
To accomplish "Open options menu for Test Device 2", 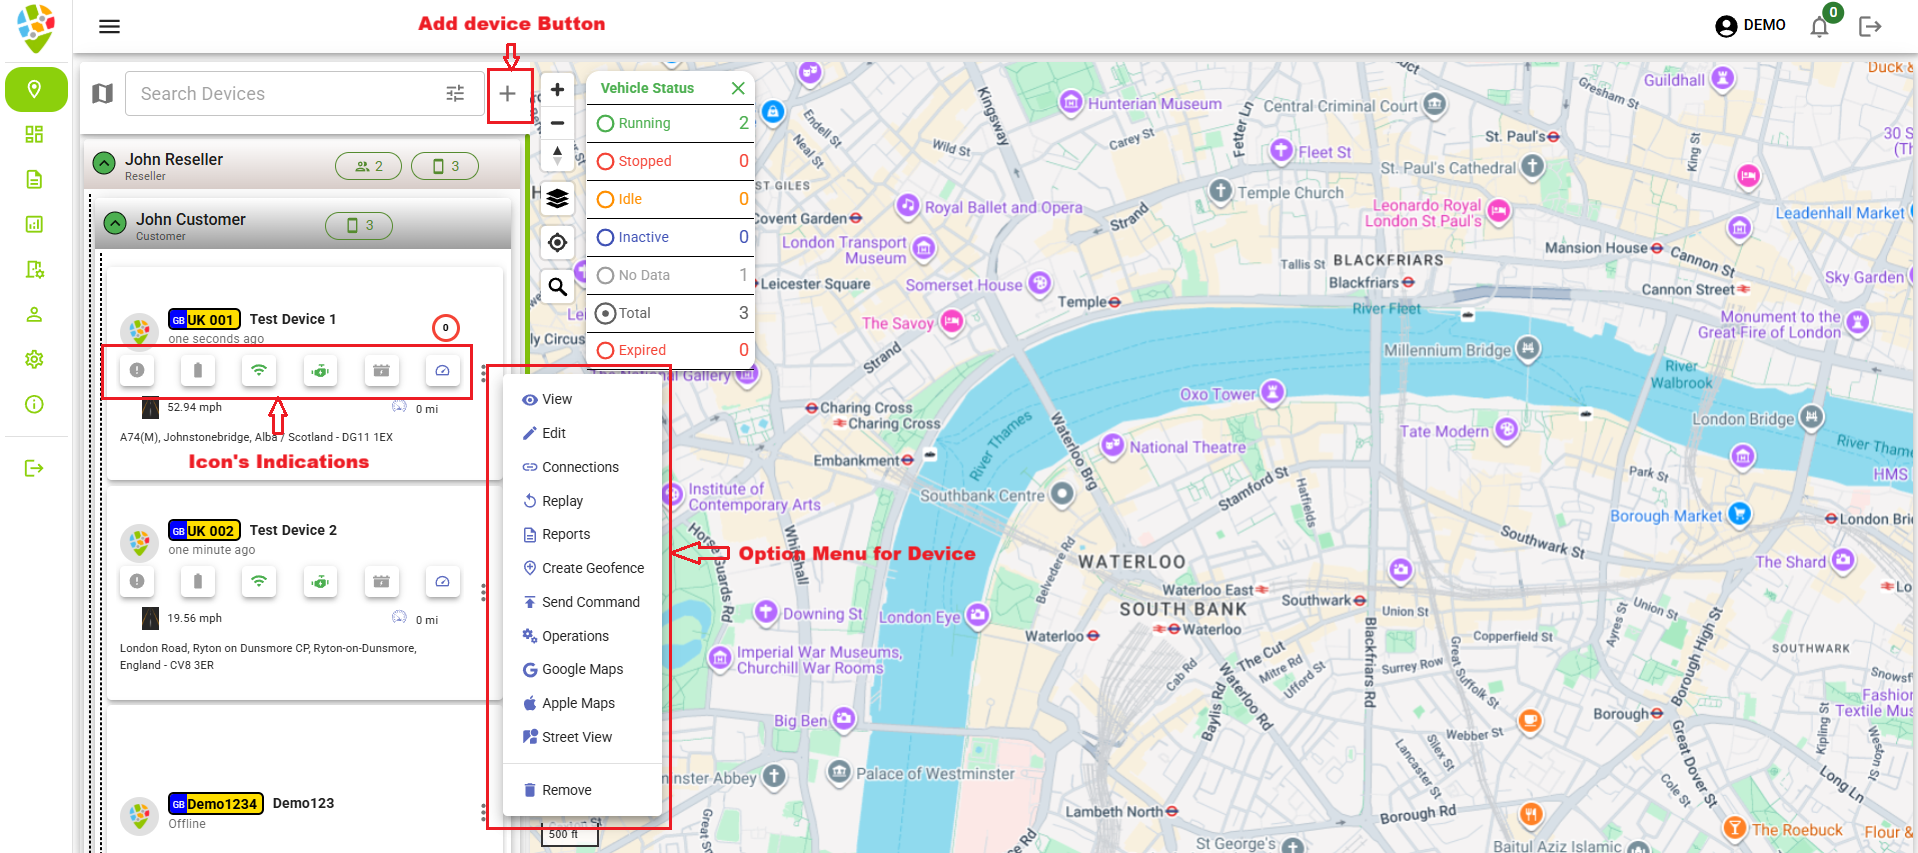I will [x=483, y=592].
